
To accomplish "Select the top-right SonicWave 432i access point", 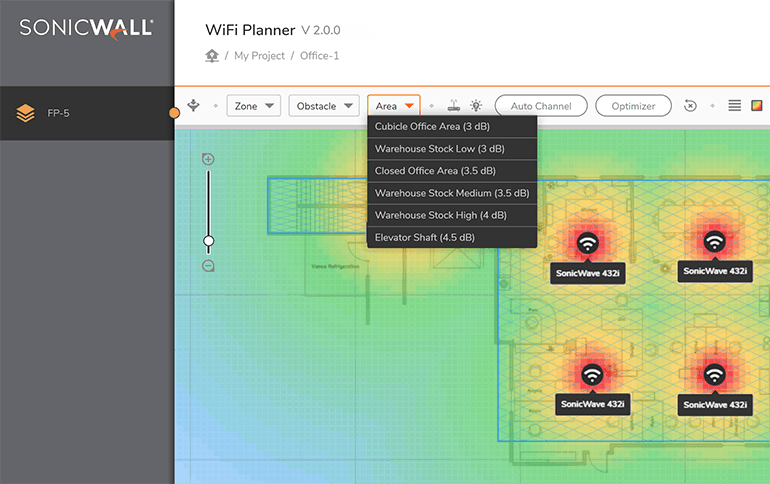I will pos(715,242).
